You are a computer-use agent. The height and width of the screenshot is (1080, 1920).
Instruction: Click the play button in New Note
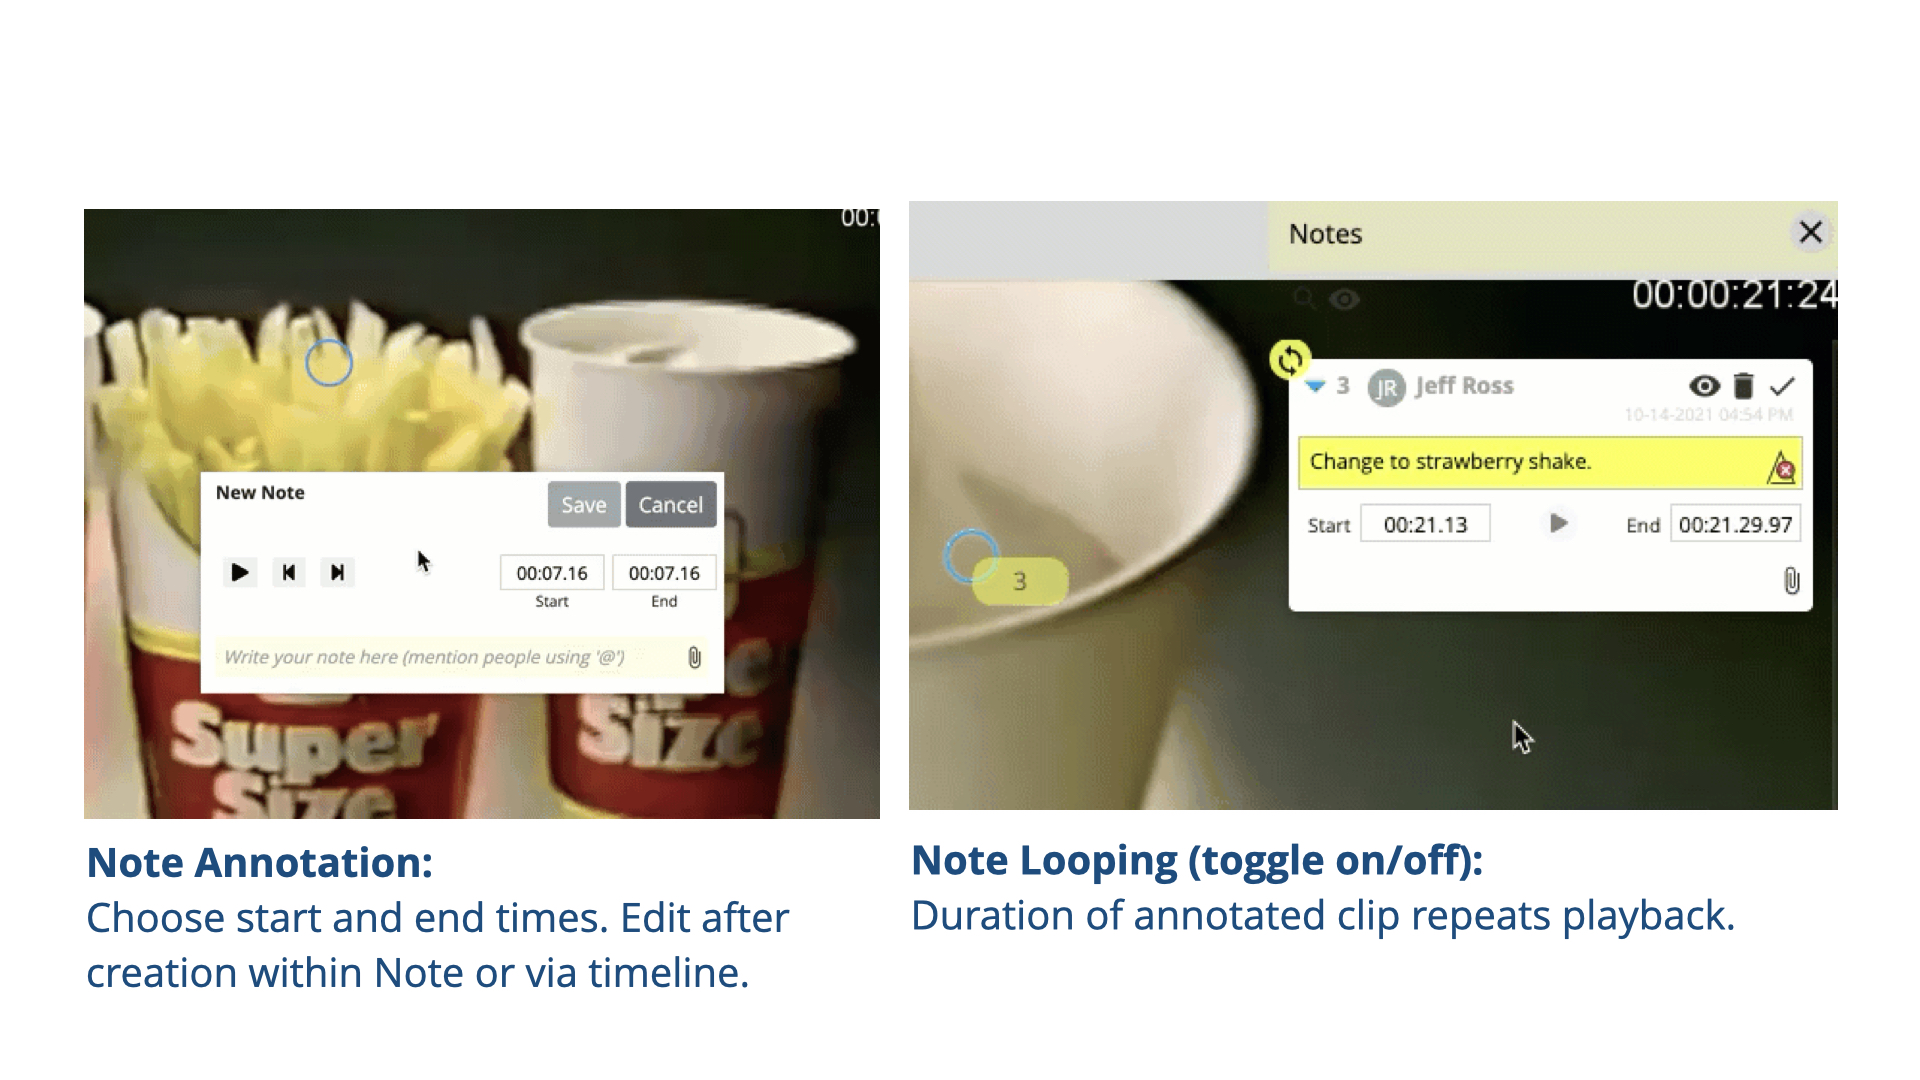(x=239, y=571)
